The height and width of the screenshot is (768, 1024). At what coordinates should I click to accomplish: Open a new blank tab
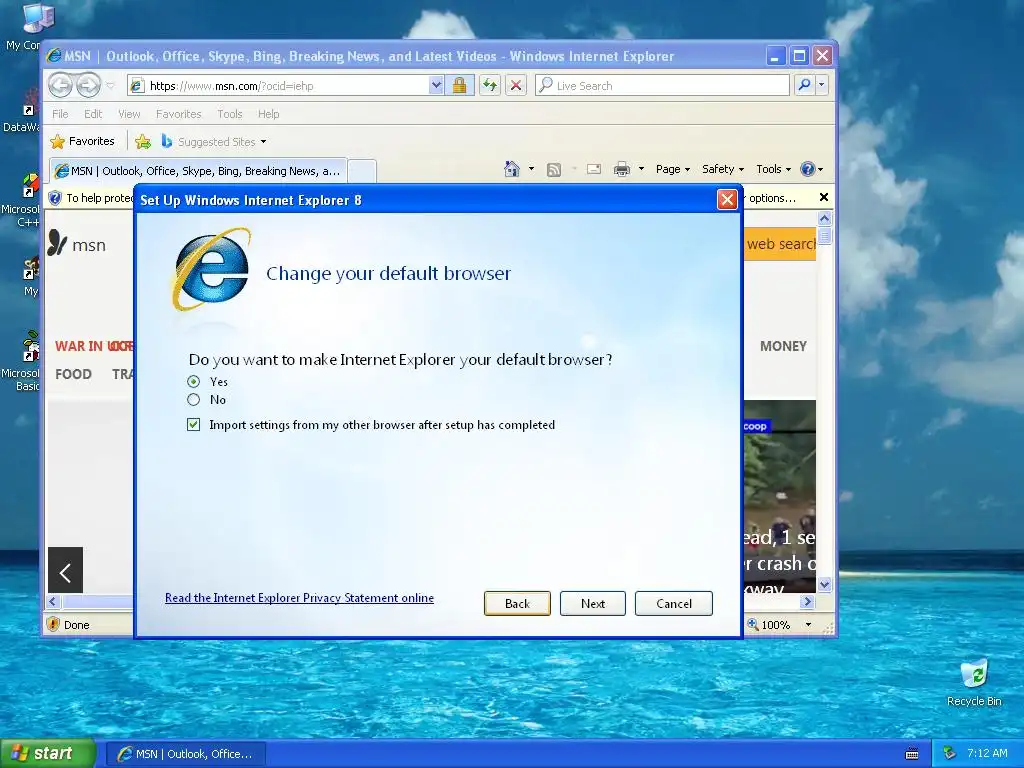(x=362, y=171)
